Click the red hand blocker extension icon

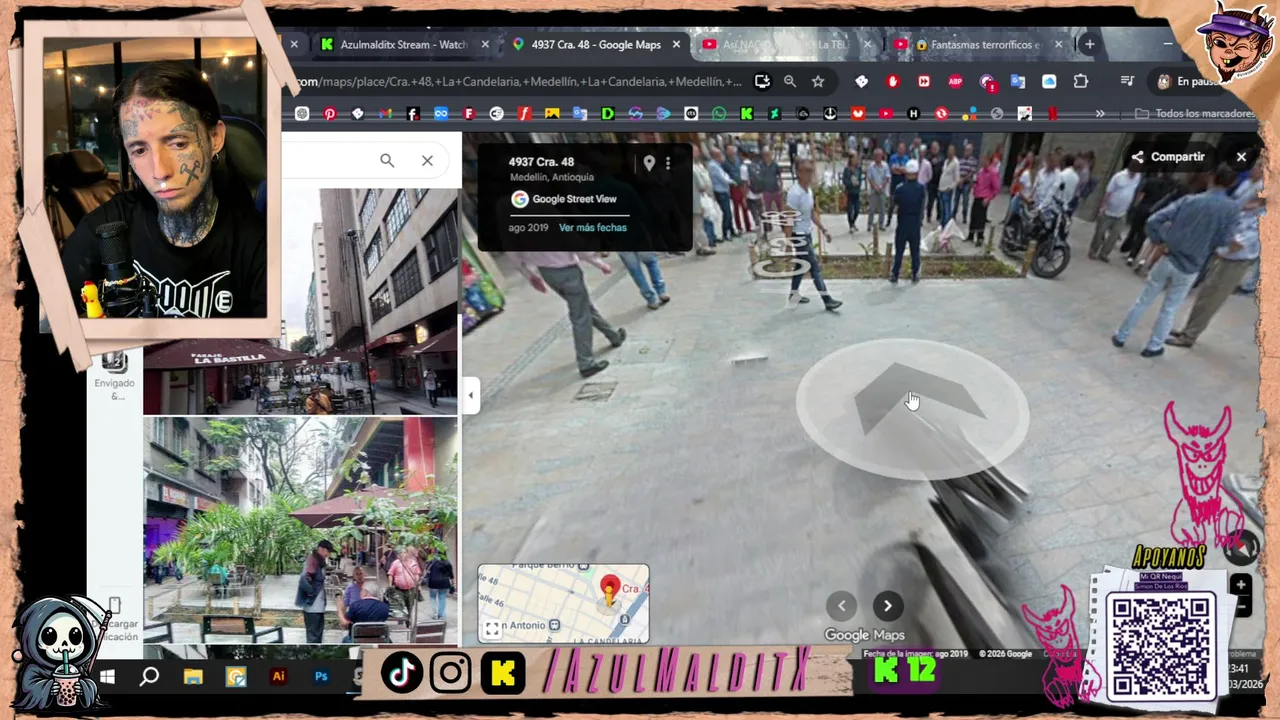click(893, 81)
